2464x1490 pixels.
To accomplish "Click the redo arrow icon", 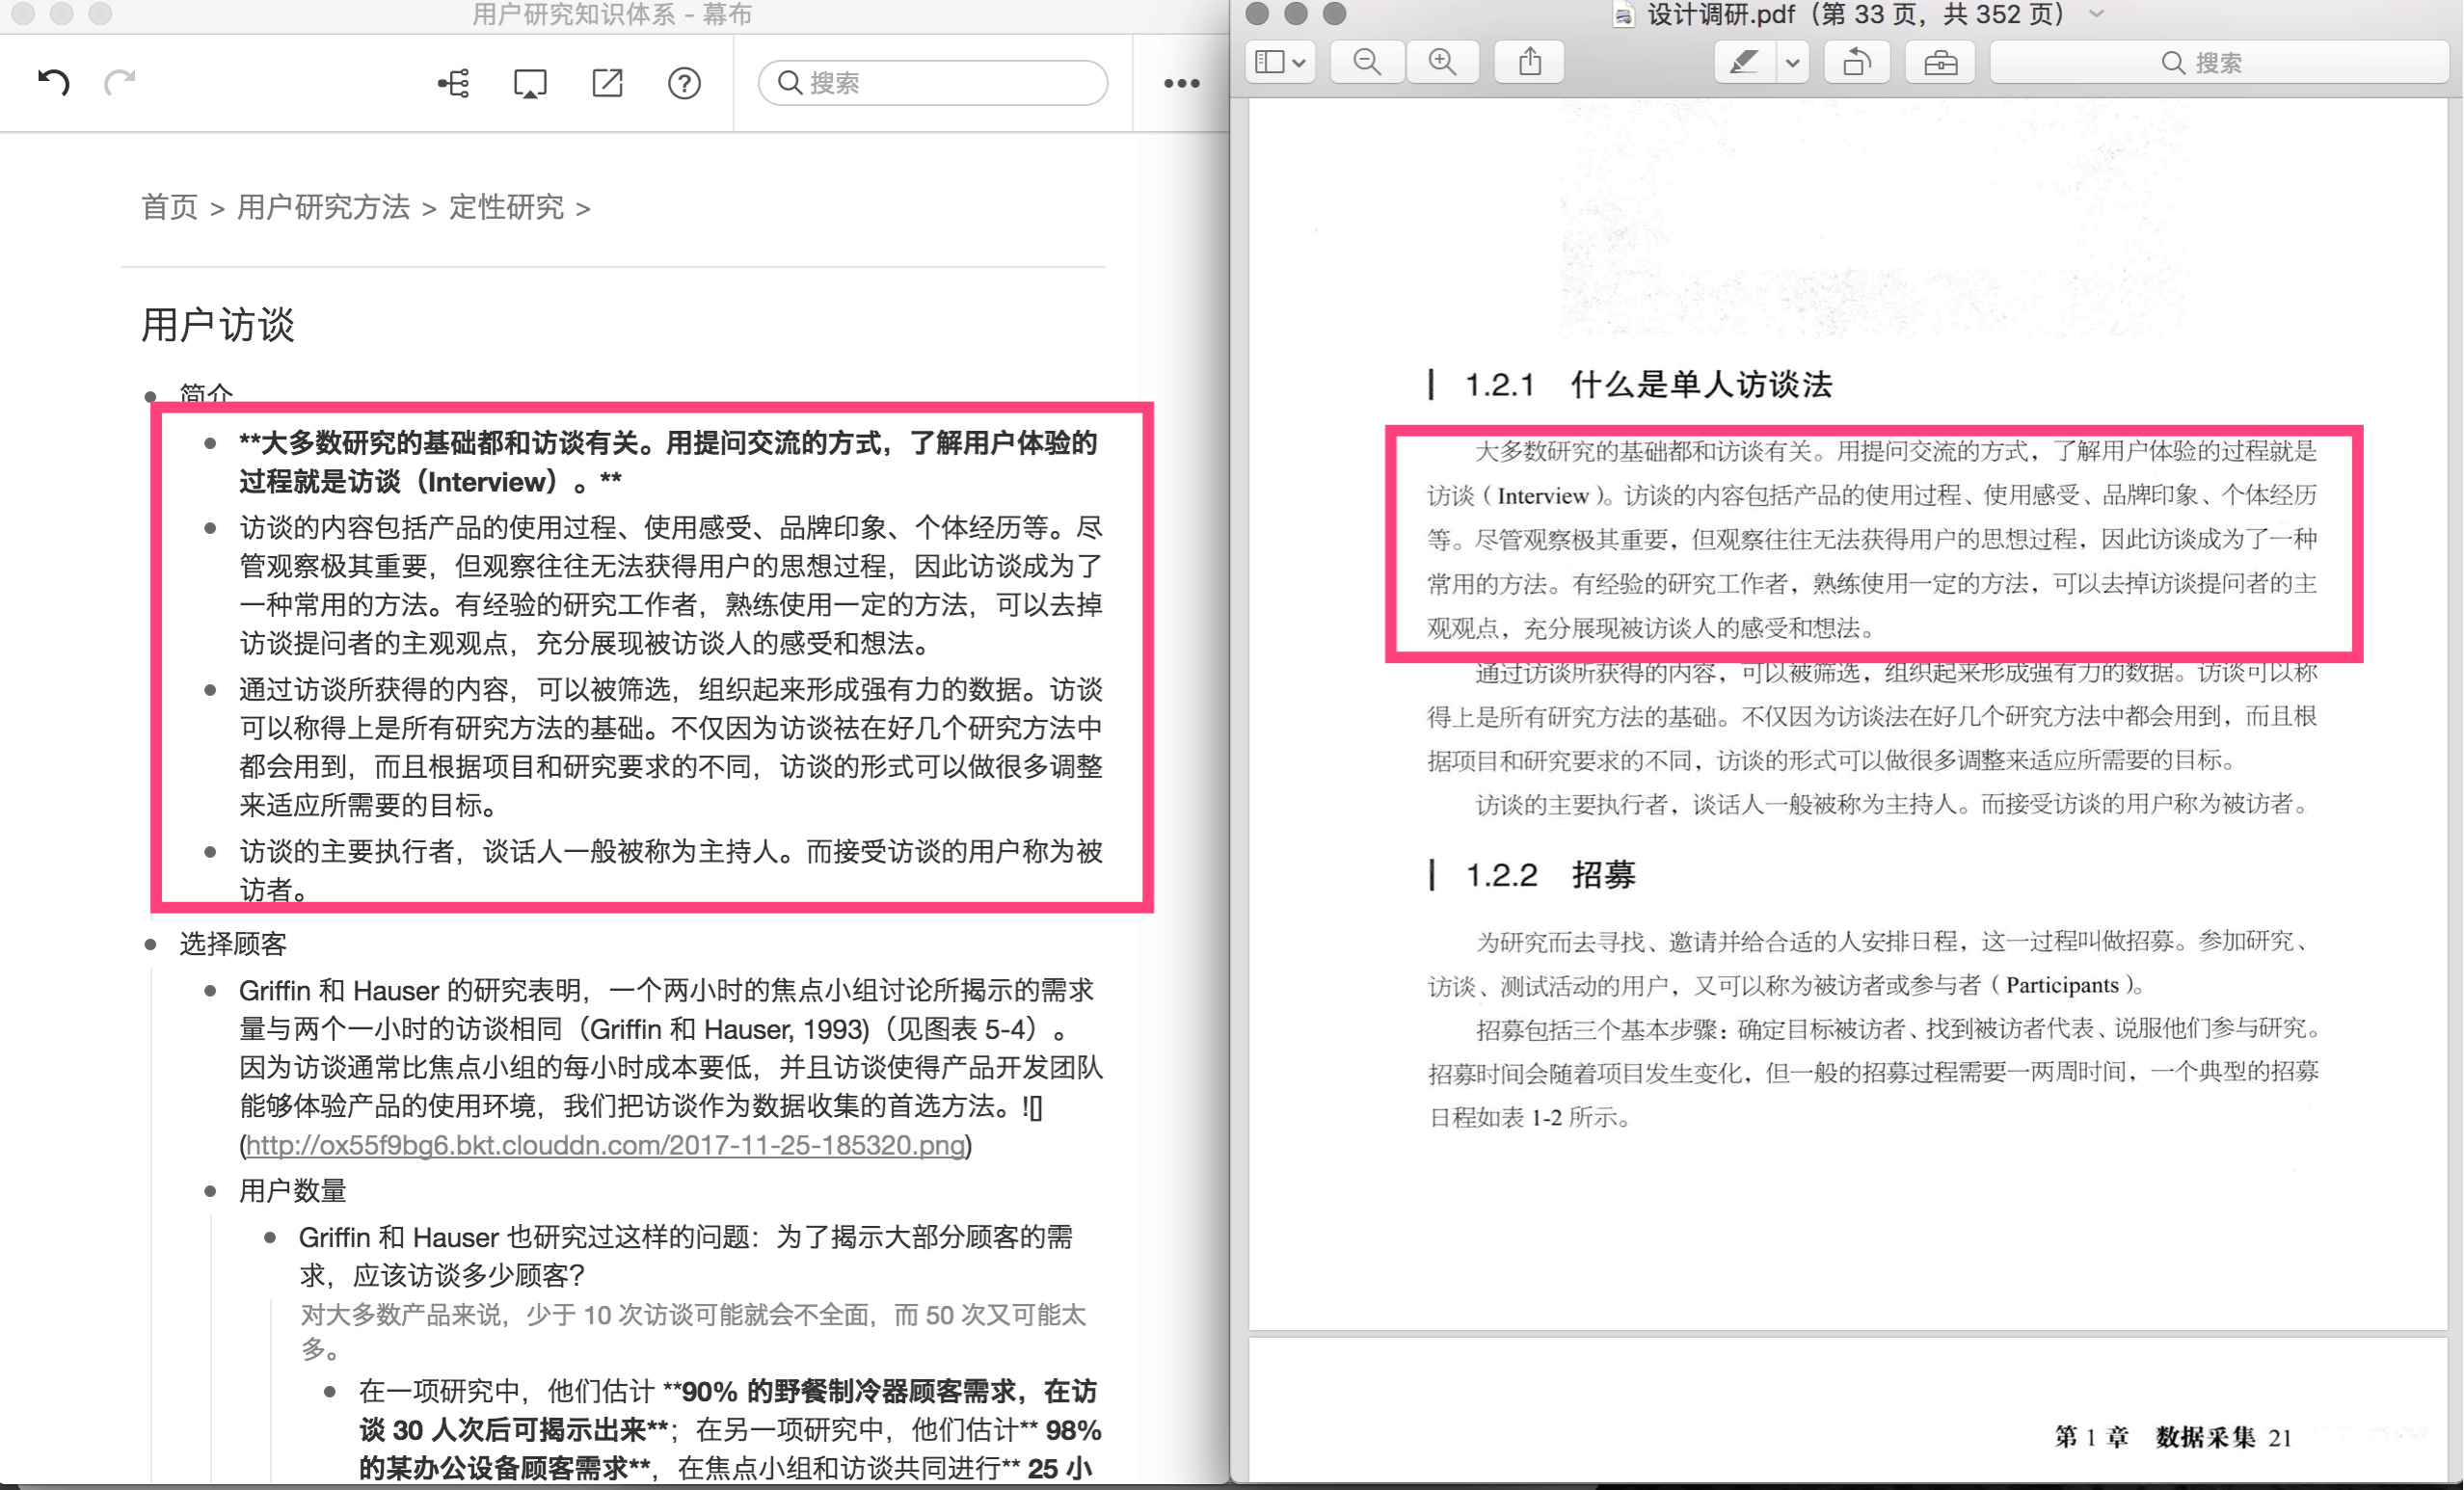I will click(120, 82).
